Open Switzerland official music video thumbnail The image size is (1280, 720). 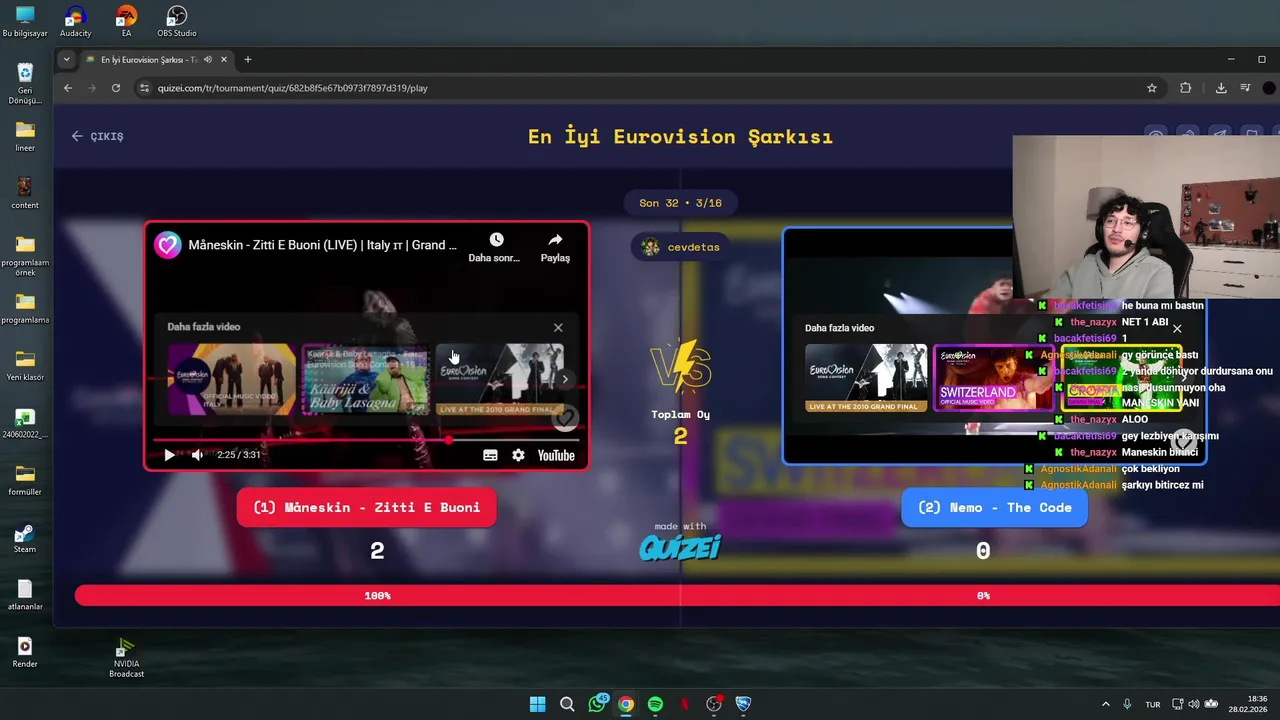coord(993,379)
